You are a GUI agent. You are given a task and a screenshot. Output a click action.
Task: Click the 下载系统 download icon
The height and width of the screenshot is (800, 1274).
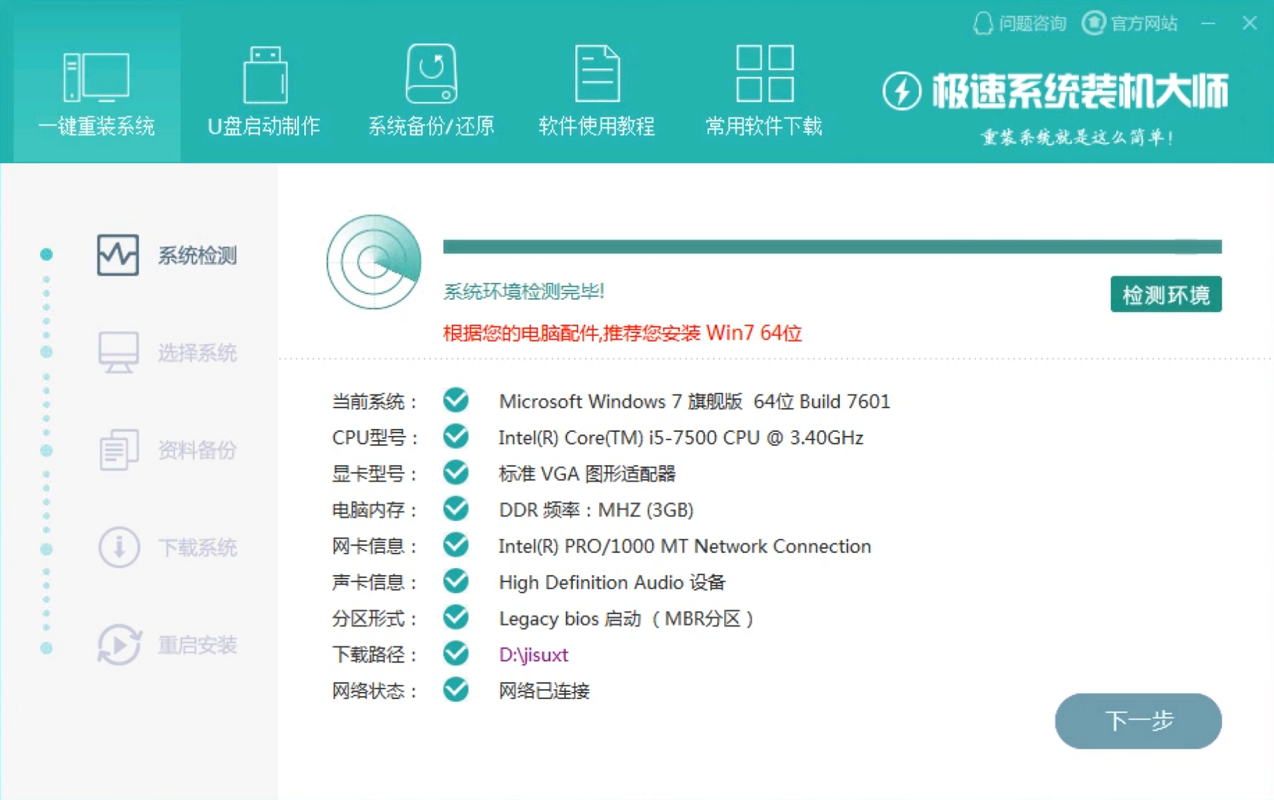tap(117, 547)
